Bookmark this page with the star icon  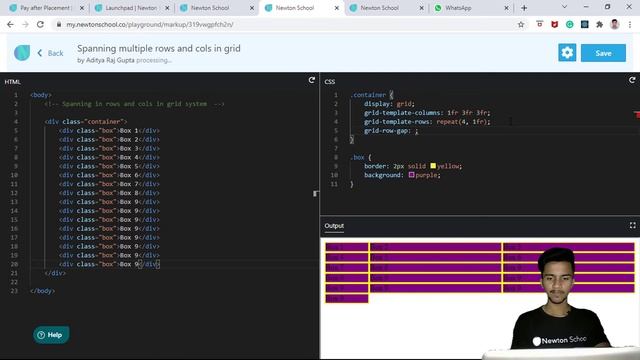click(521, 24)
